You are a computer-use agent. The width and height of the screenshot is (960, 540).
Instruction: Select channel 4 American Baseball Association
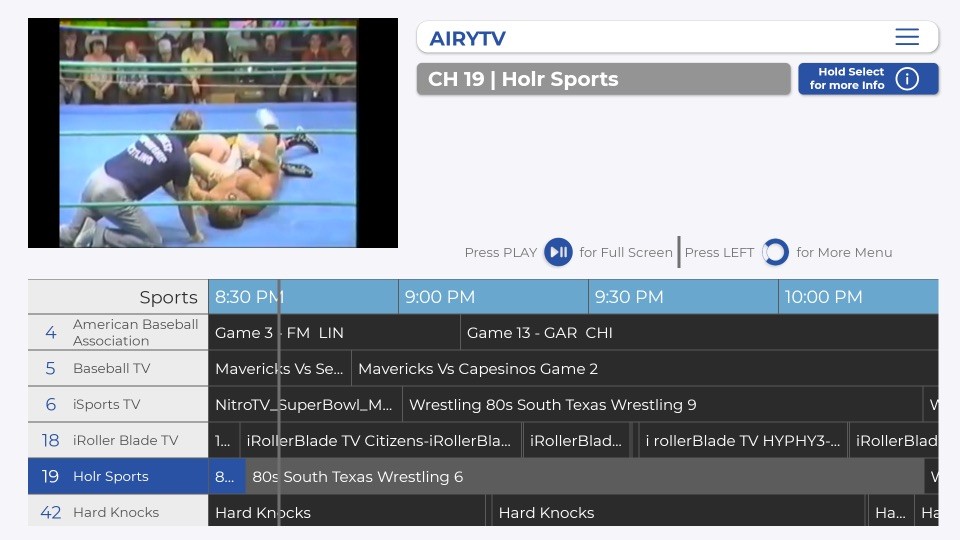(118, 332)
